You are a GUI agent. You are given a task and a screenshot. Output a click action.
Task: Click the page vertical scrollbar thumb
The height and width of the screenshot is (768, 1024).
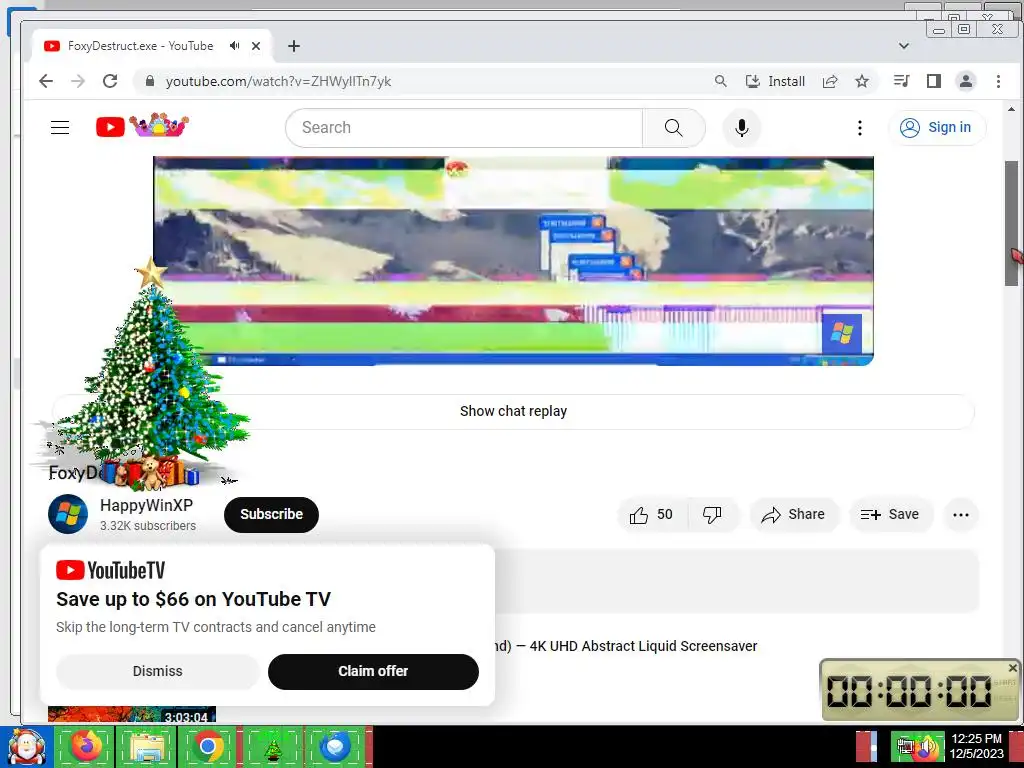(1011, 222)
